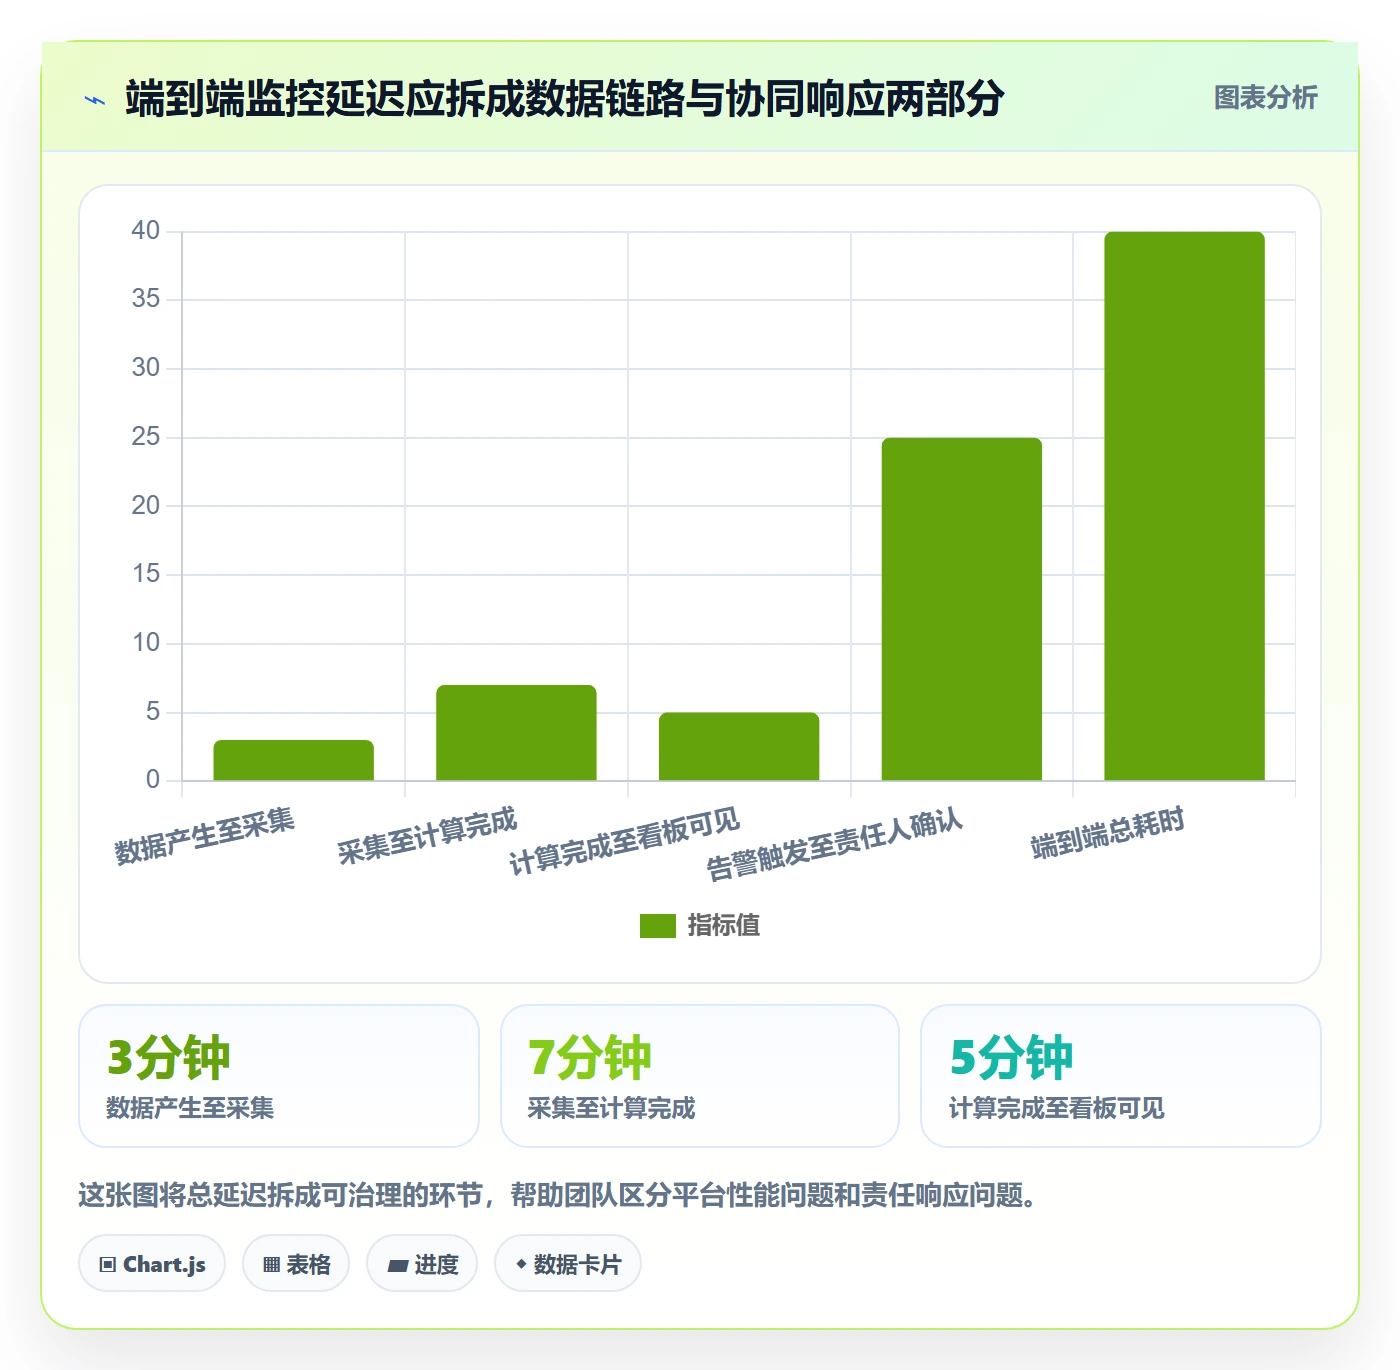
Task: Click the description sentence starting 这张图将总延迟
Action: tap(558, 1195)
